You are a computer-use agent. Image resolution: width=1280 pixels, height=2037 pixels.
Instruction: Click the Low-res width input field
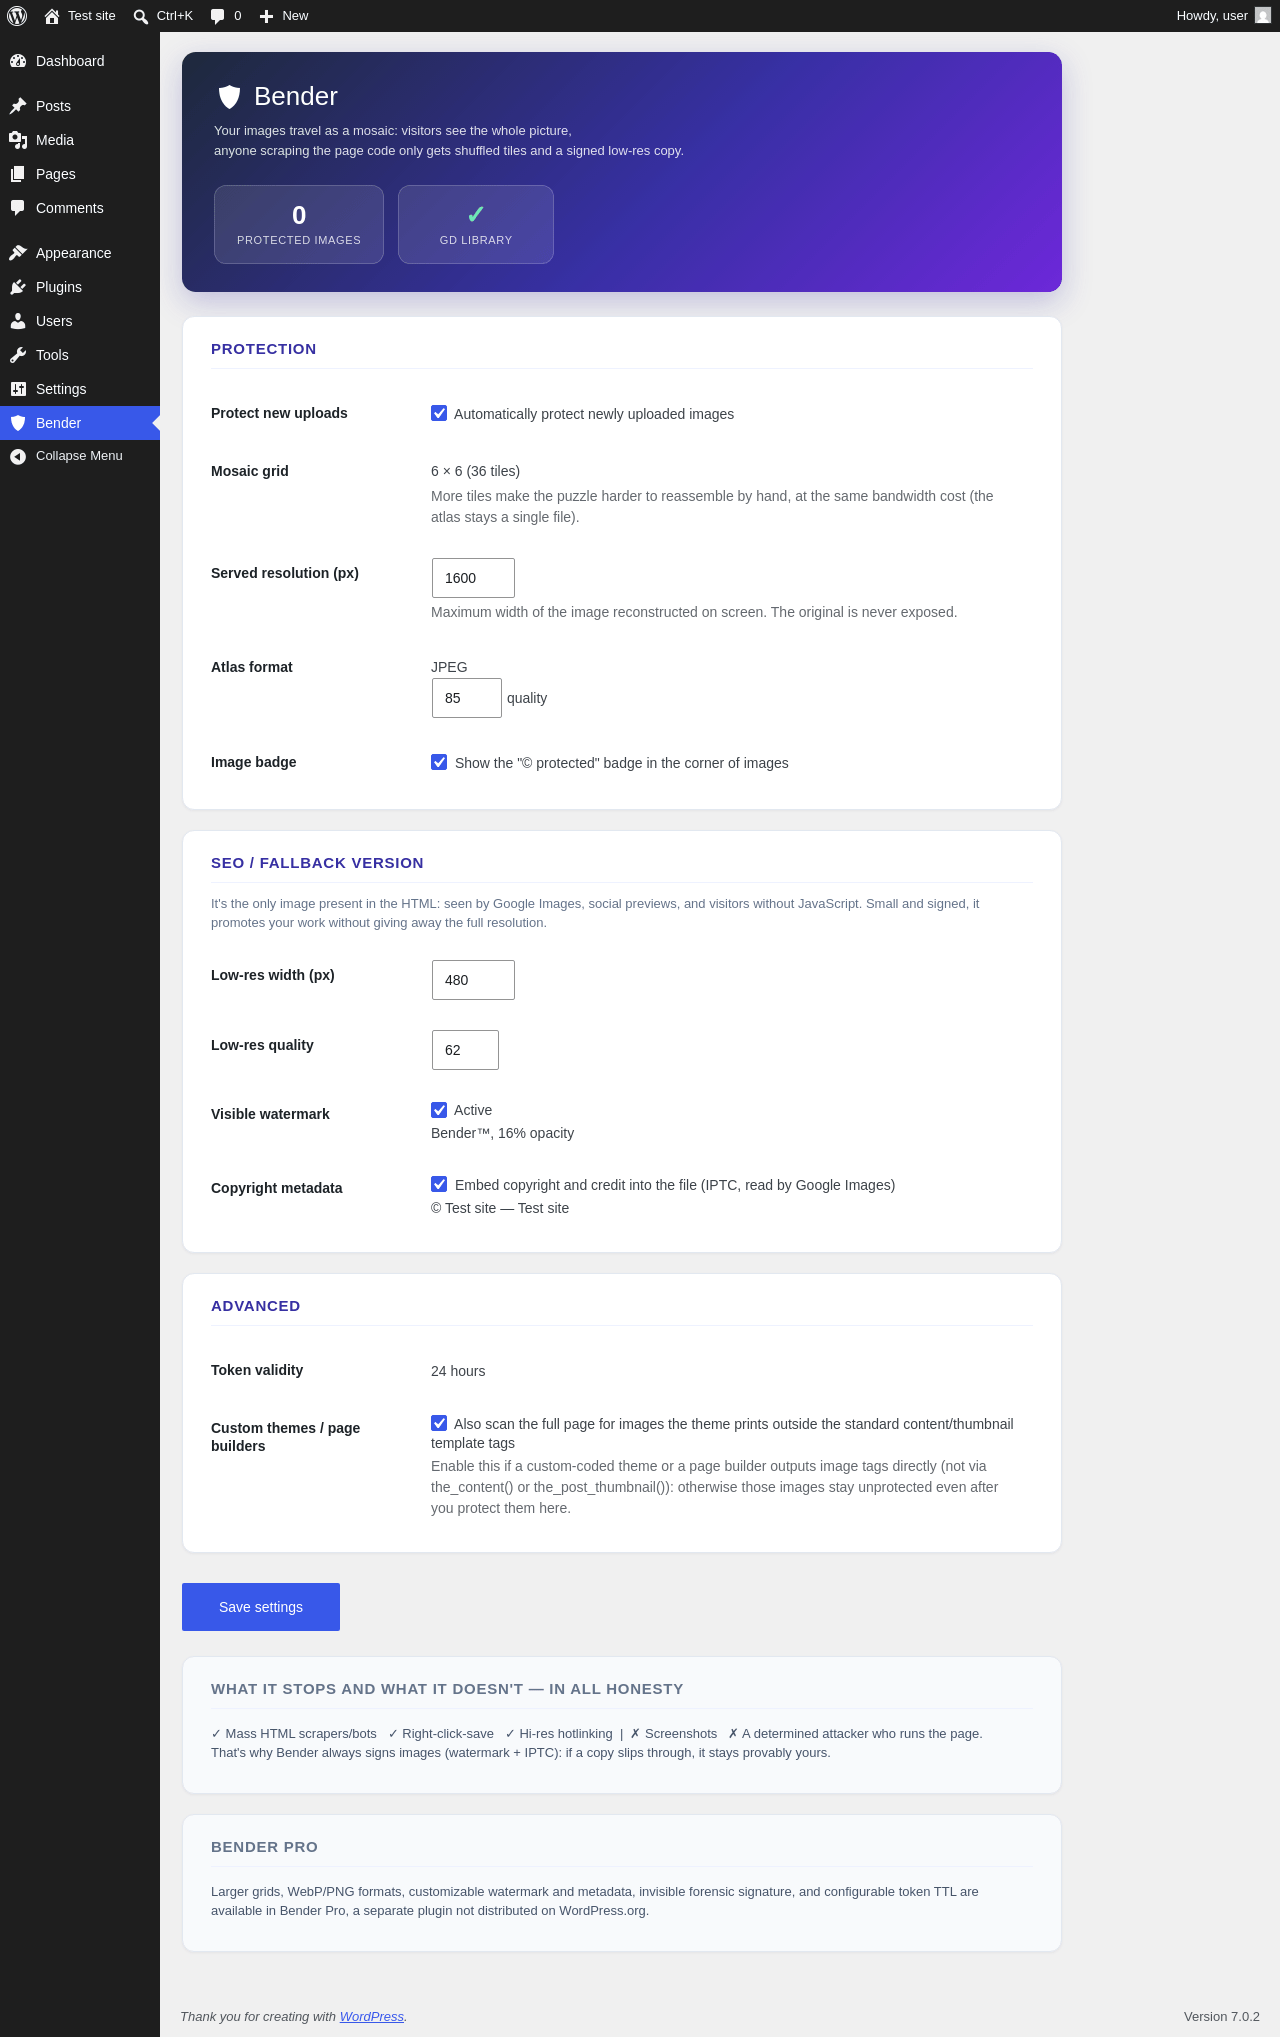pos(473,980)
